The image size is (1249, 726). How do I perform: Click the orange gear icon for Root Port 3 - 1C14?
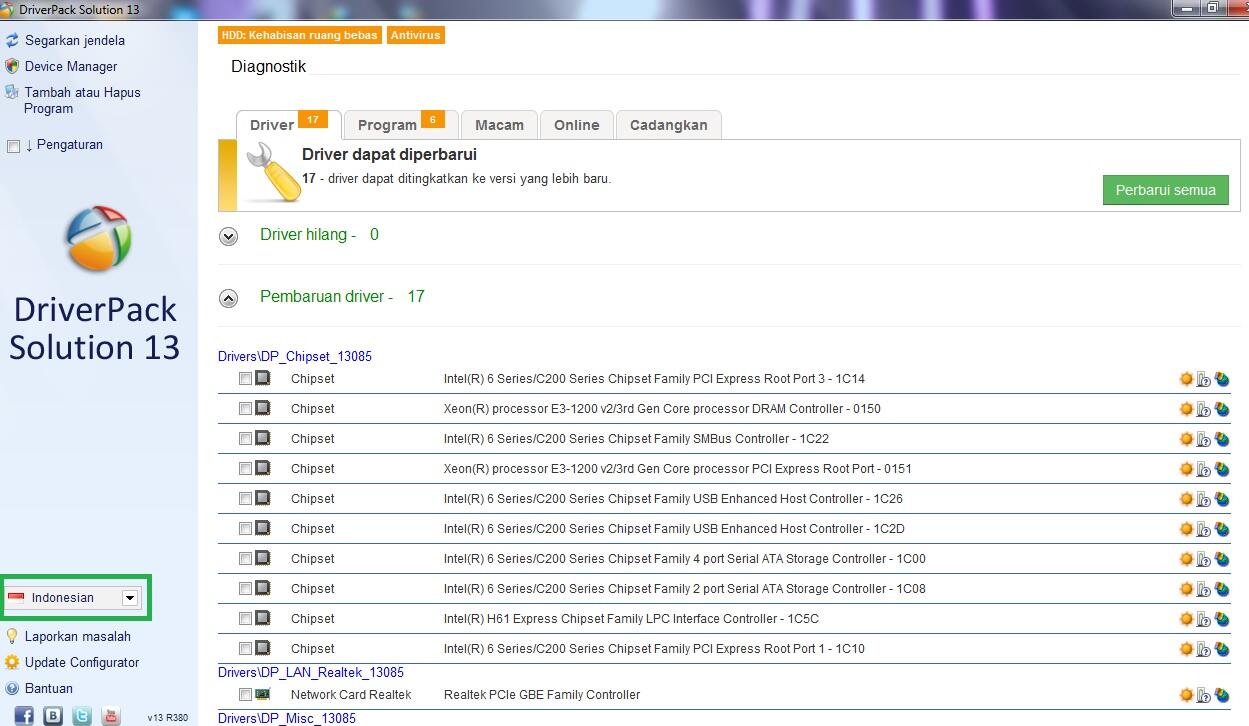click(1187, 379)
